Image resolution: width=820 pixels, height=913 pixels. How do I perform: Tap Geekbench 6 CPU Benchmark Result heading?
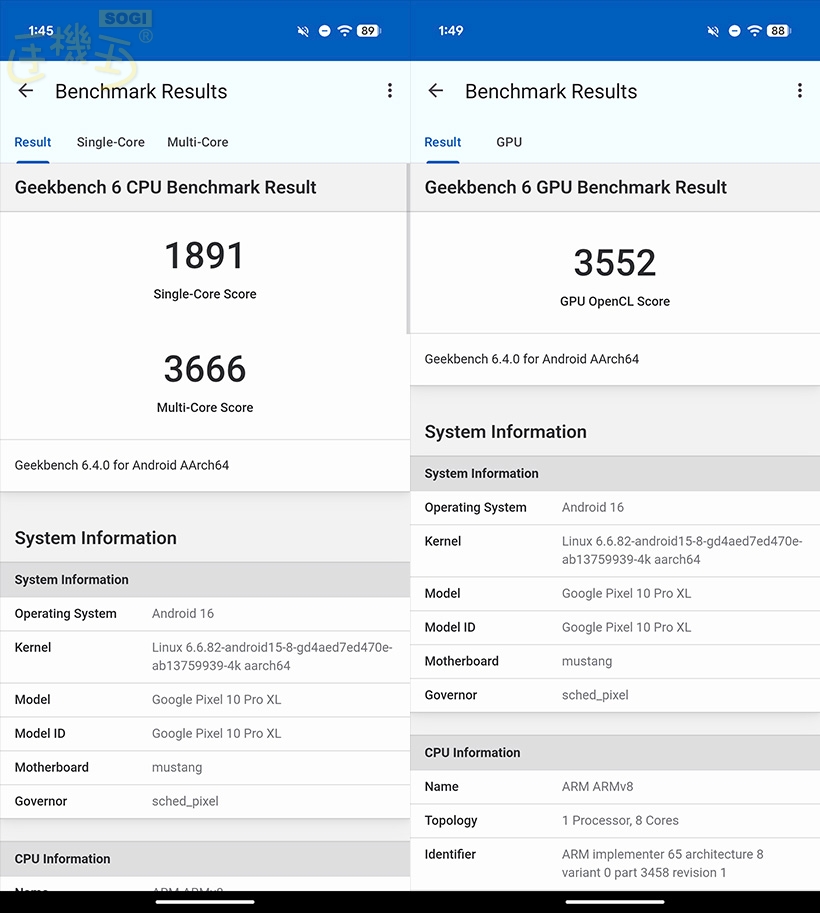(x=165, y=187)
